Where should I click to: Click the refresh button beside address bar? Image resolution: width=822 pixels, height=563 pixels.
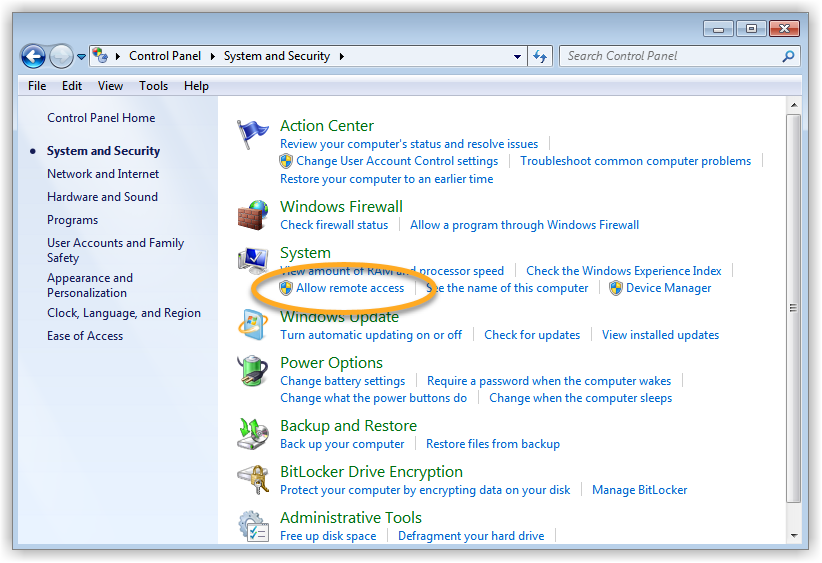[x=541, y=57]
